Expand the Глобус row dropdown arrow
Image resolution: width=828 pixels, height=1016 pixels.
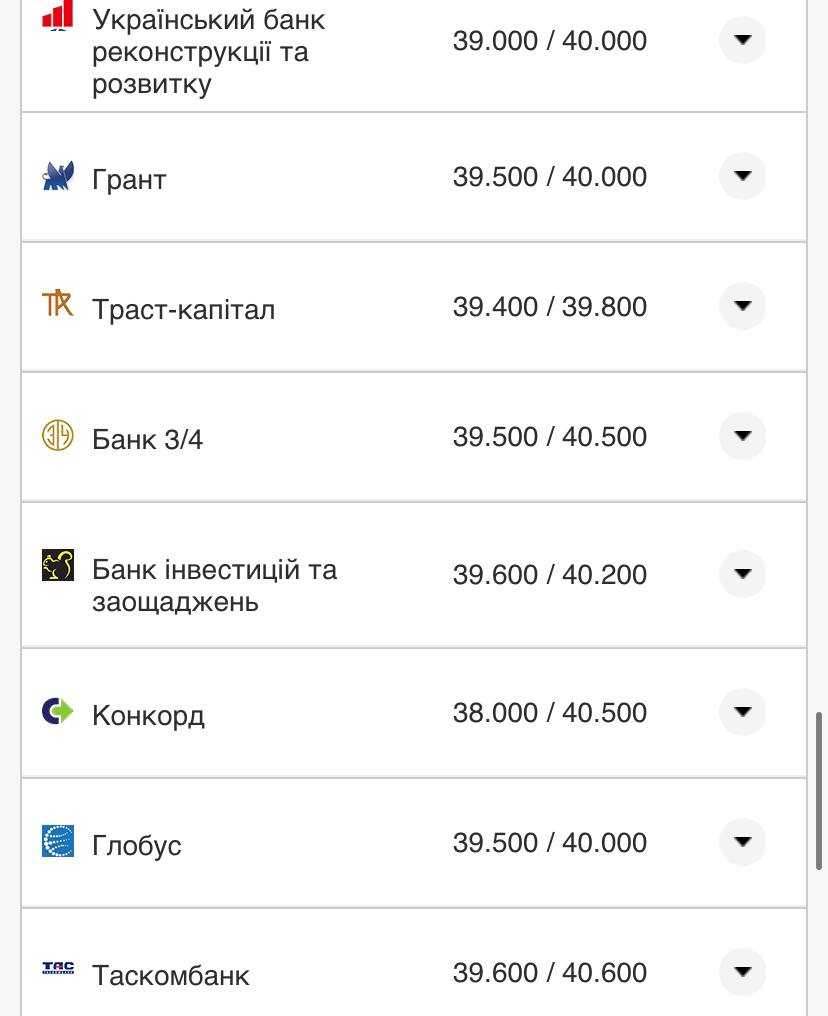coord(742,842)
